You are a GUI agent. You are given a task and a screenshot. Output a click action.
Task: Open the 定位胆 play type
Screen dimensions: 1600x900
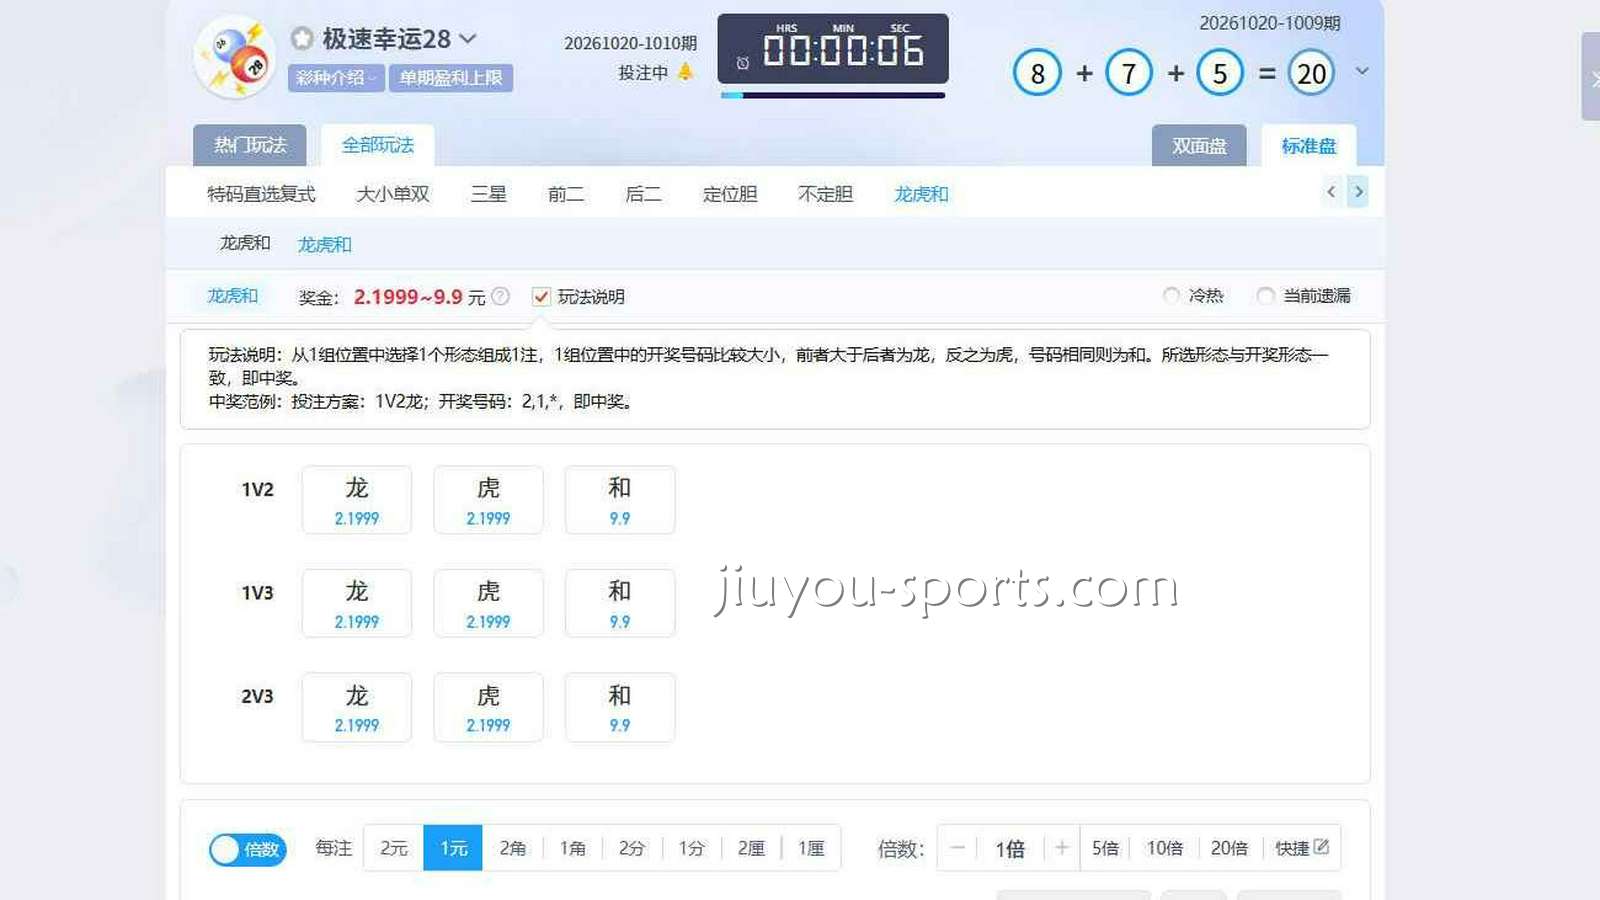pyautogui.click(x=730, y=194)
